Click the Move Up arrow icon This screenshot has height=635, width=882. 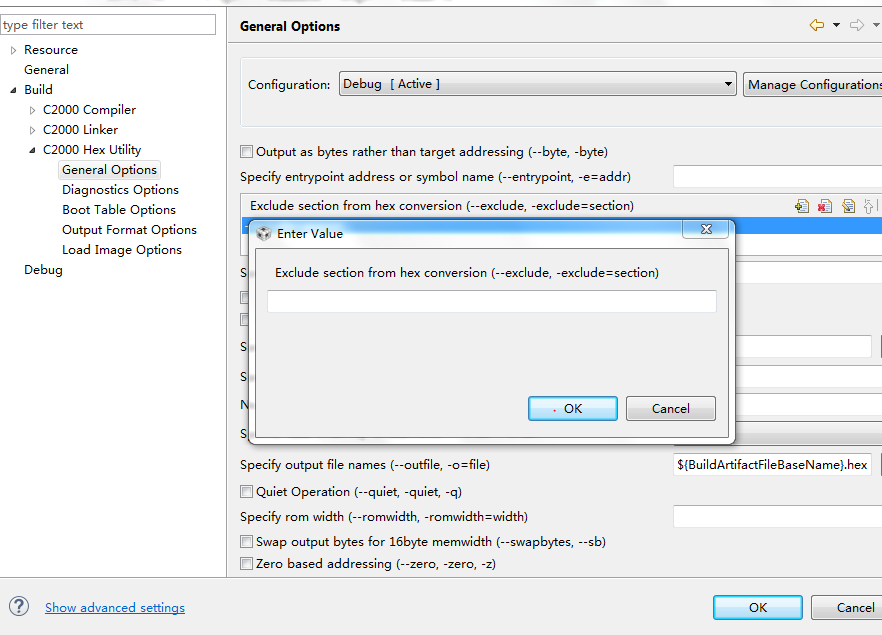coord(868,206)
